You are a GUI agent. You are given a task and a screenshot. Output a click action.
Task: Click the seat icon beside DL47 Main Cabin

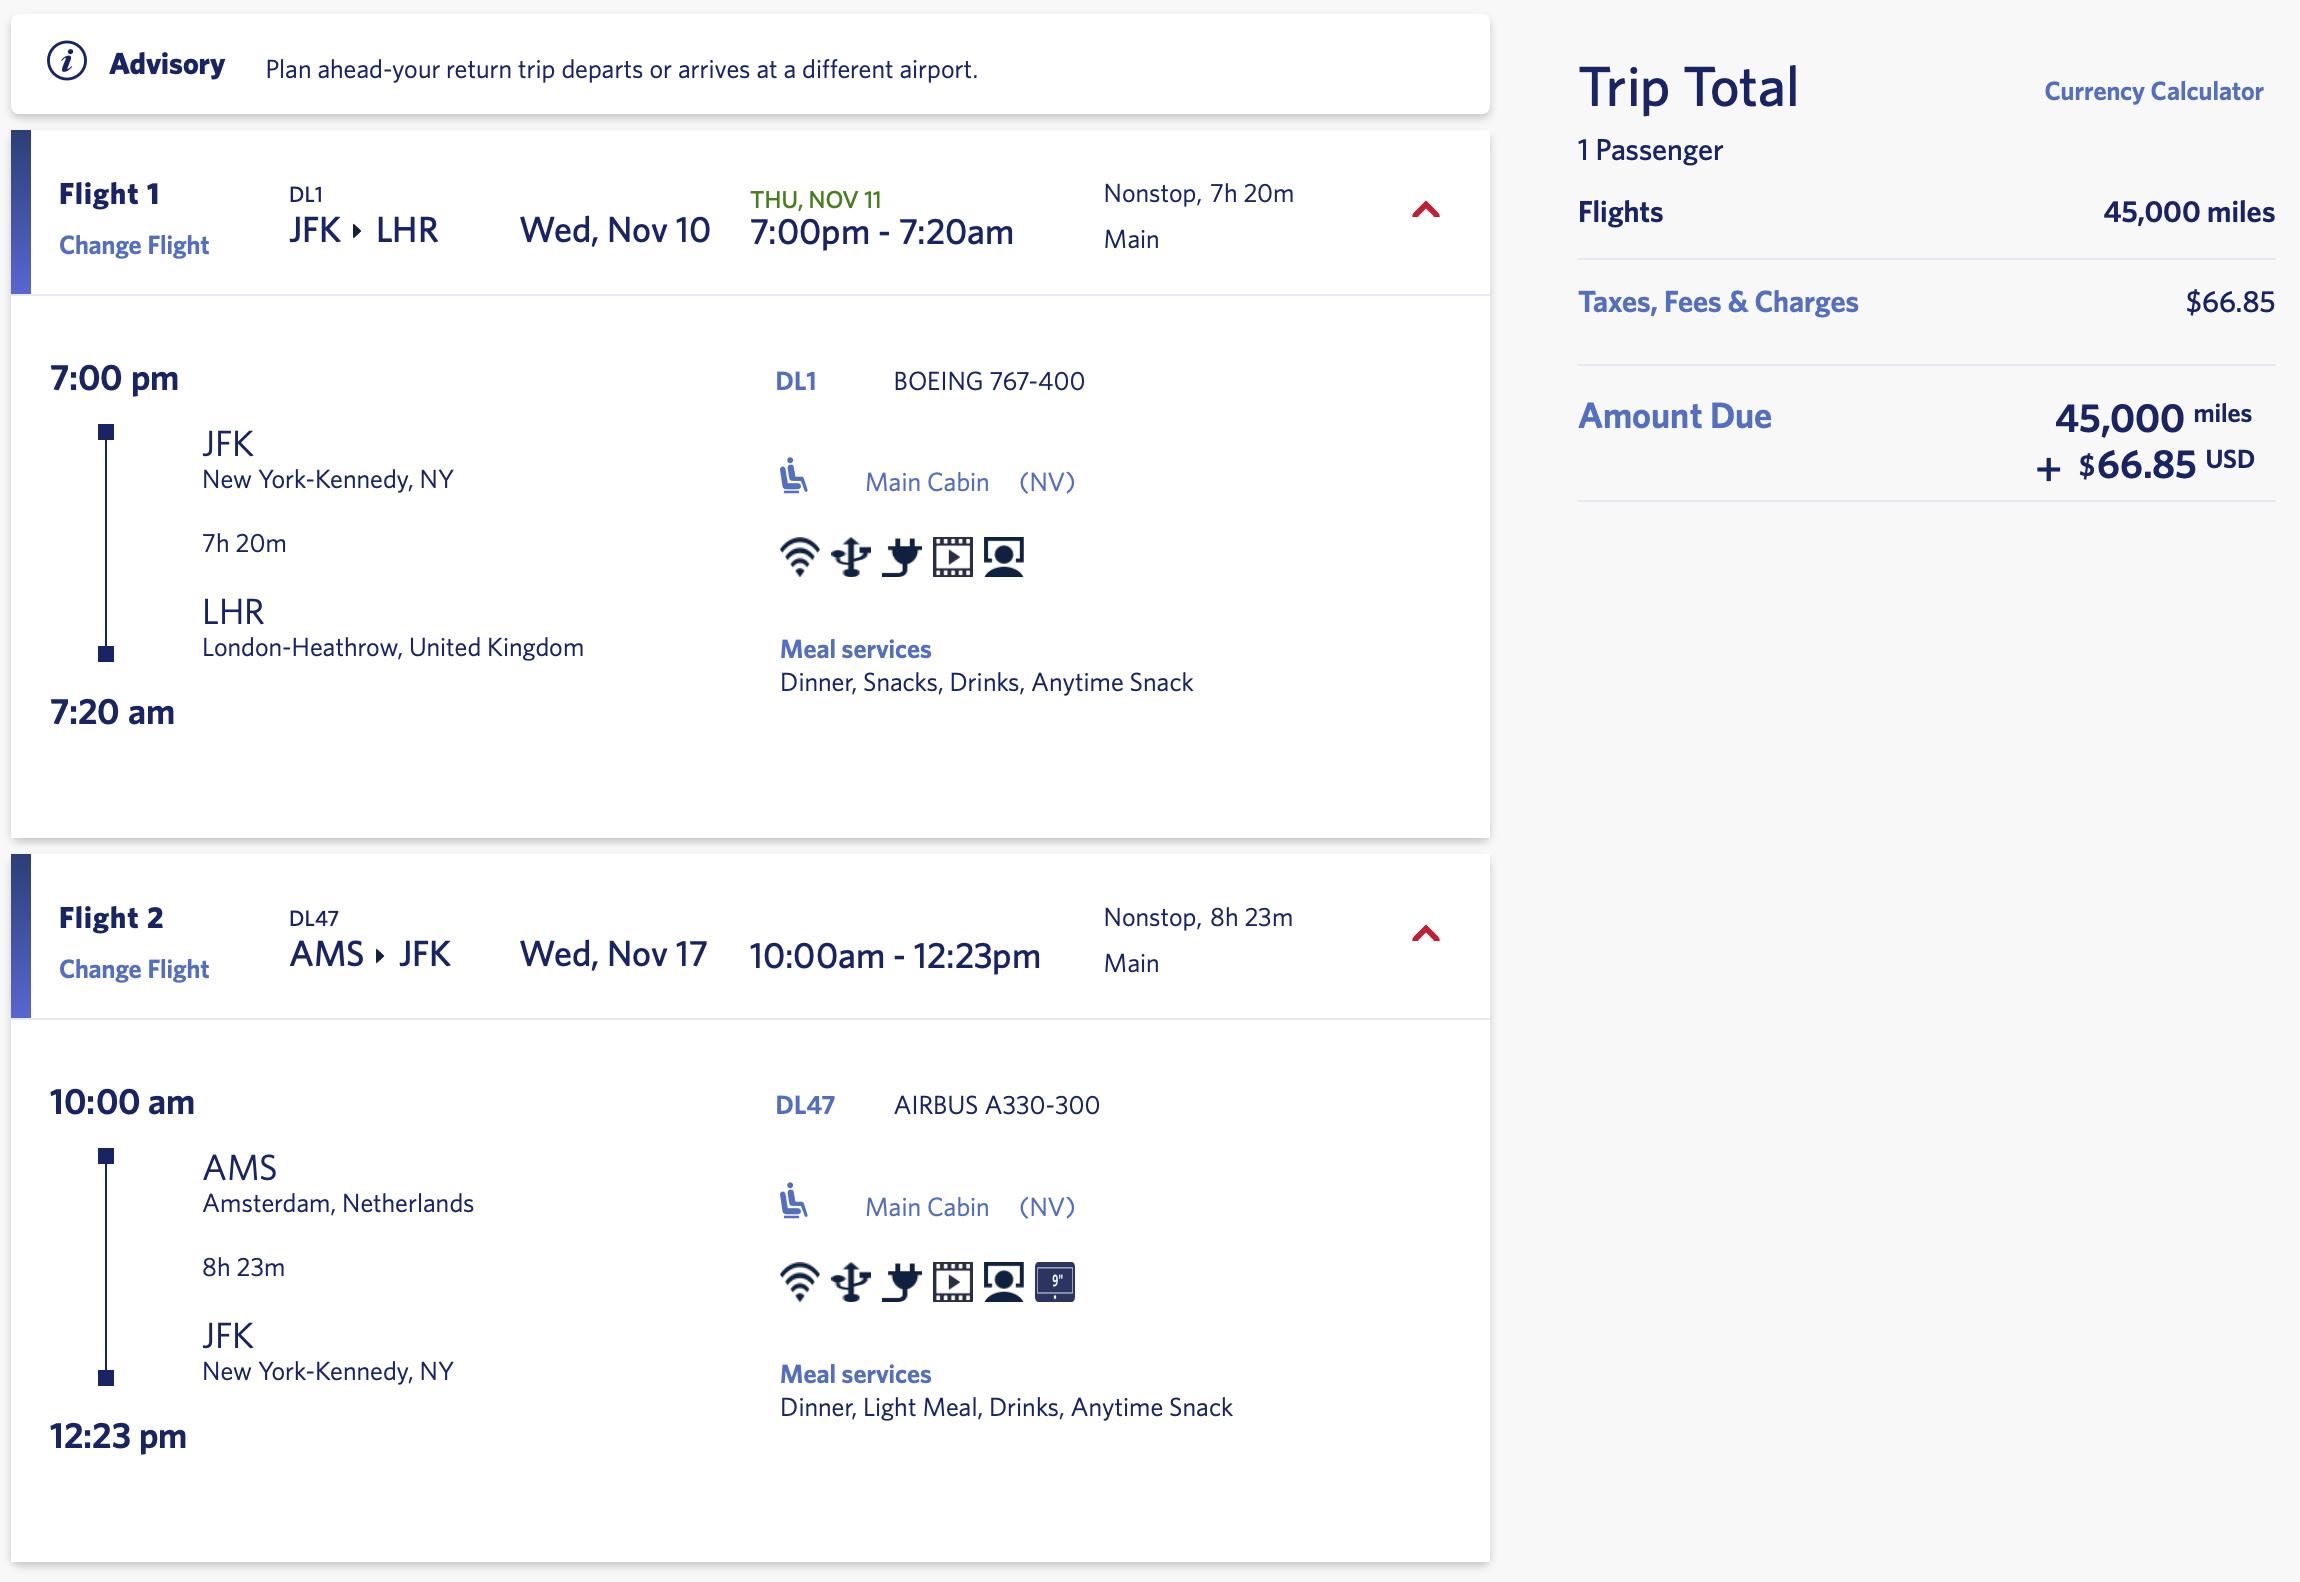click(793, 1201)
